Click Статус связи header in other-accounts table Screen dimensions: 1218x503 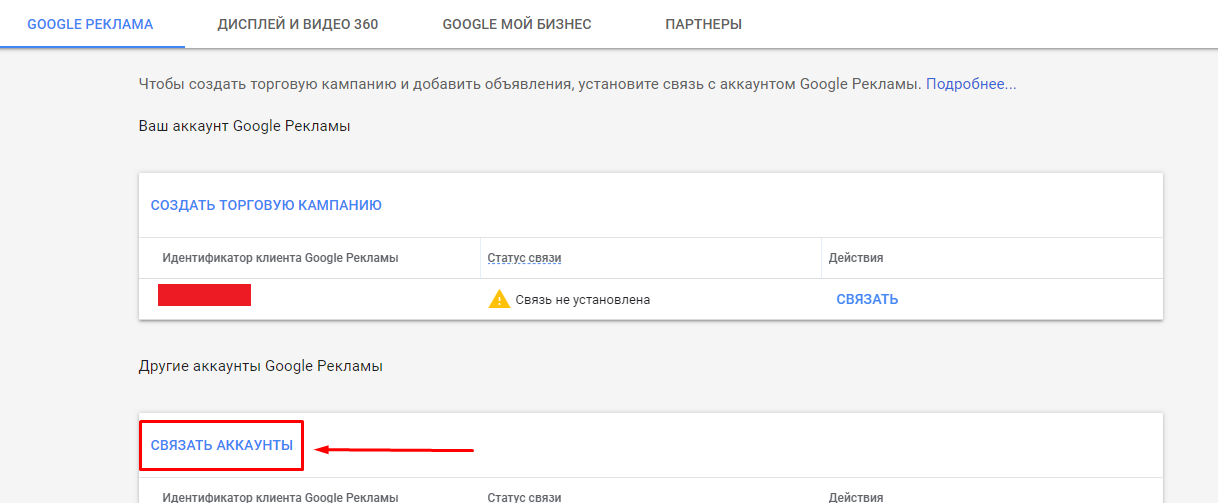tap(524, 497)
